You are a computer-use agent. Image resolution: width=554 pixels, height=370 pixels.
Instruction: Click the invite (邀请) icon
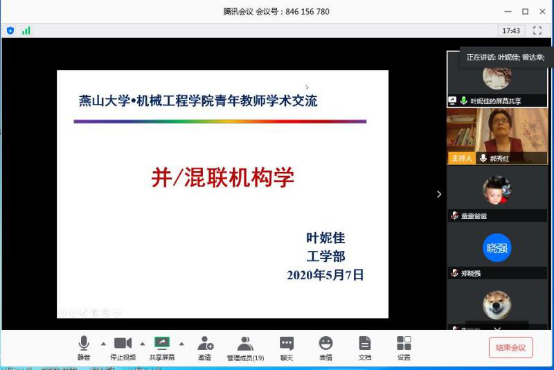tap(205, 347)
